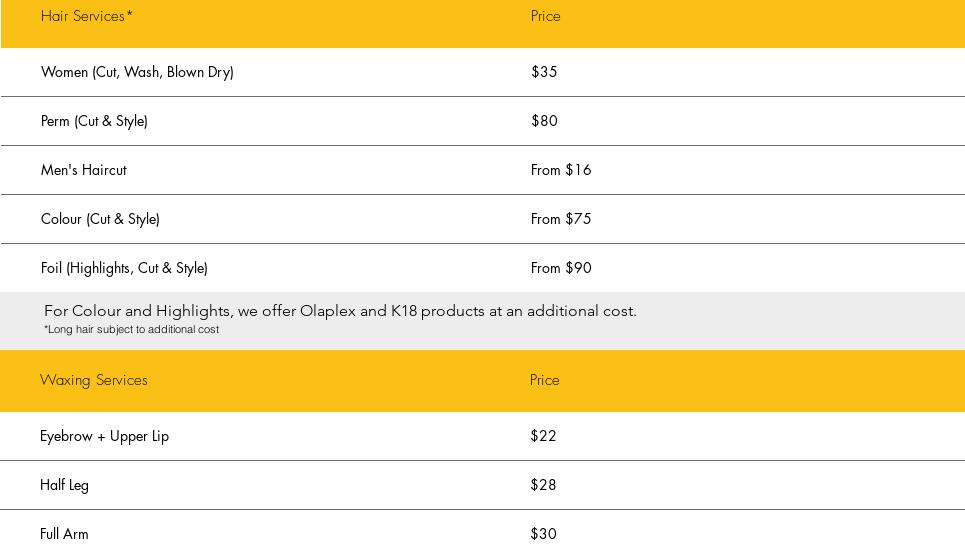Click the Foil (Highlights, Cut & Style) row
This screenshot has width=965, height=550.
124,268
